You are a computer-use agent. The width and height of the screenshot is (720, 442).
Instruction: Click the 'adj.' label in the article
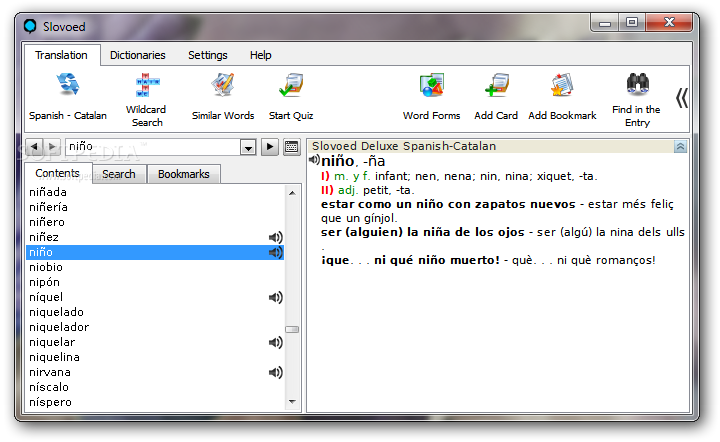(348, 190)
